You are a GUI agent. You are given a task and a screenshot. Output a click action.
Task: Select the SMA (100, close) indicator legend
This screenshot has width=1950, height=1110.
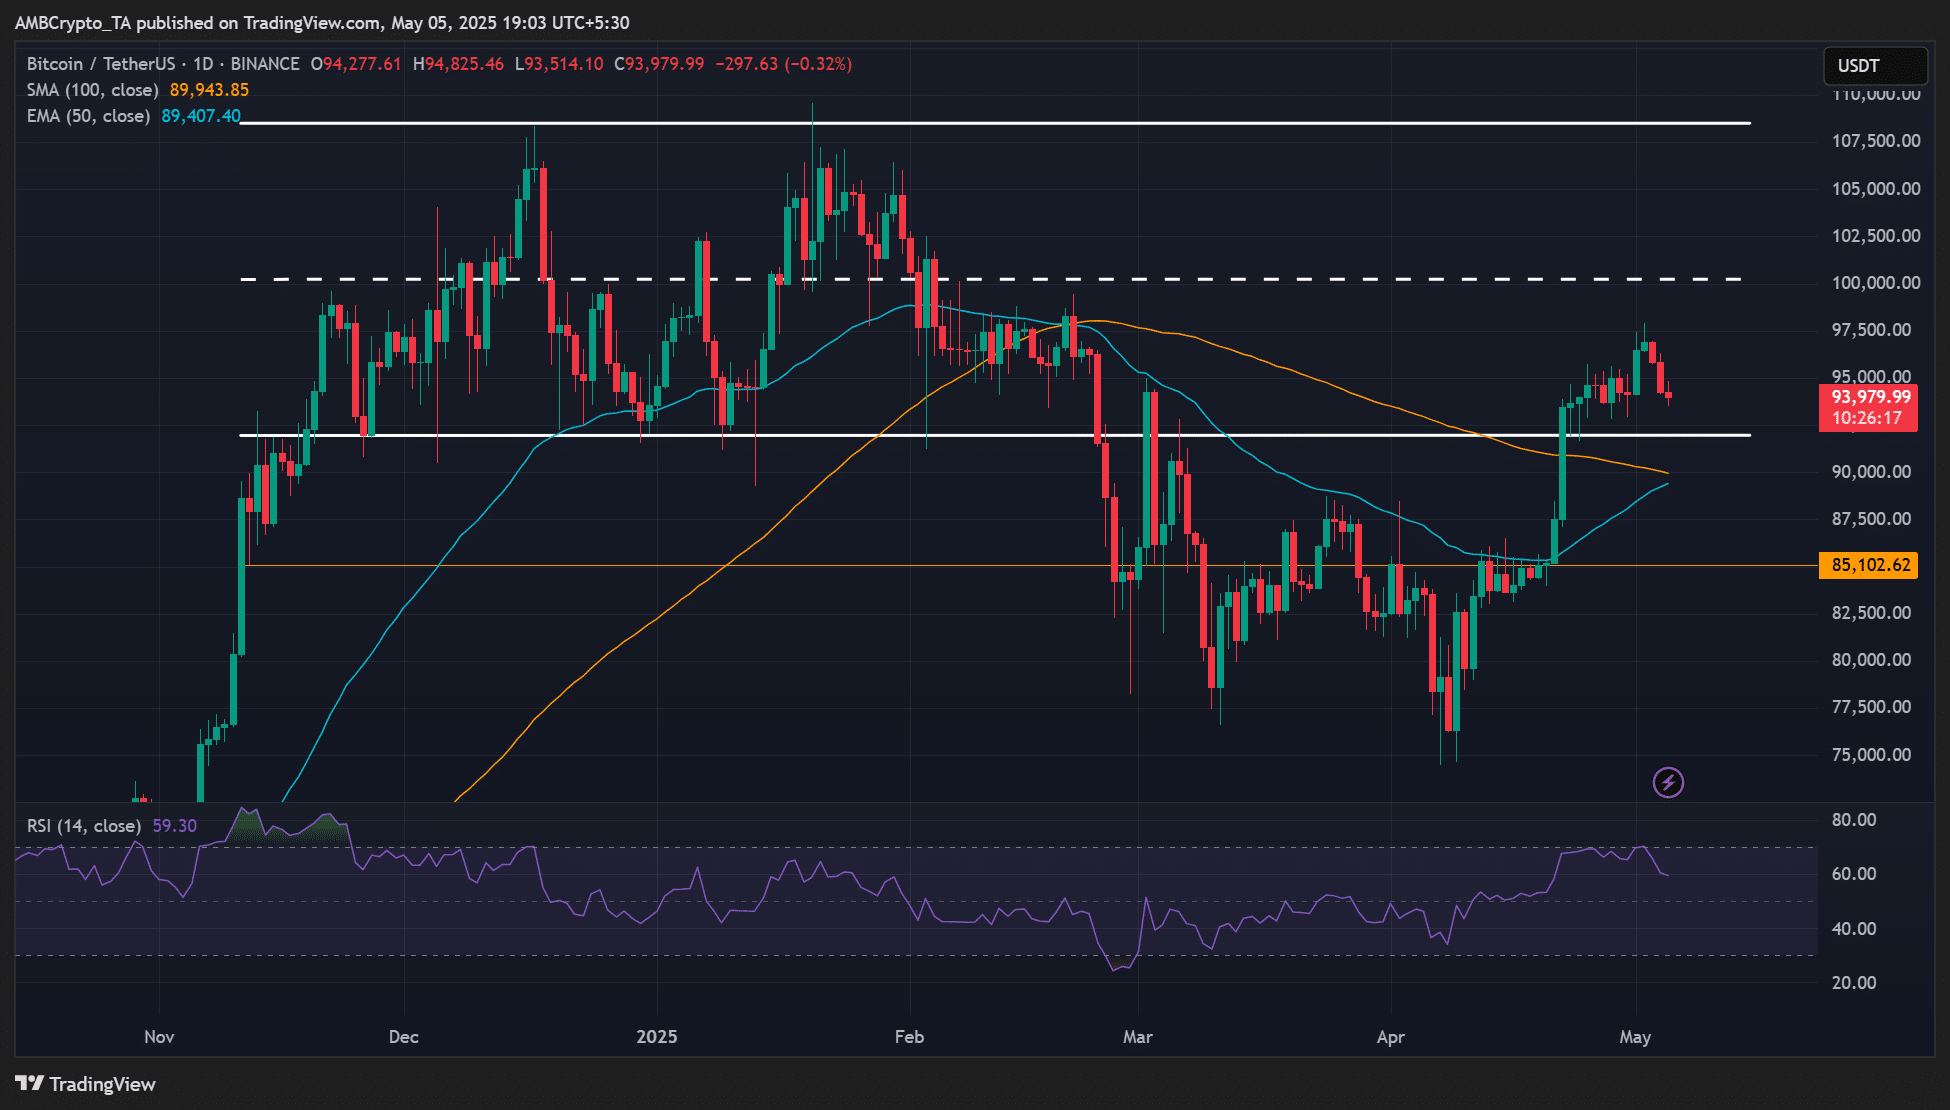coord(92,90)
